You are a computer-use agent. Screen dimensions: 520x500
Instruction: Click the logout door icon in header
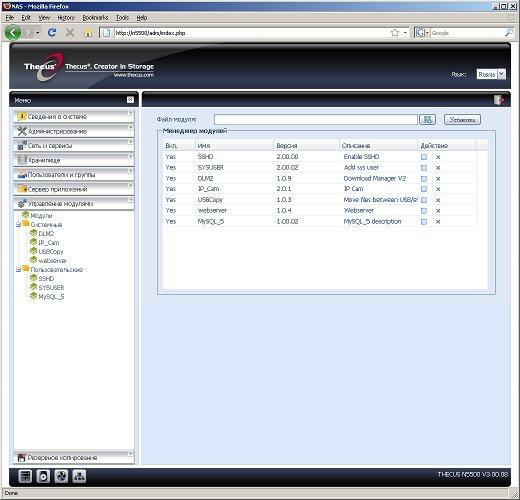(x=498, y=100)
